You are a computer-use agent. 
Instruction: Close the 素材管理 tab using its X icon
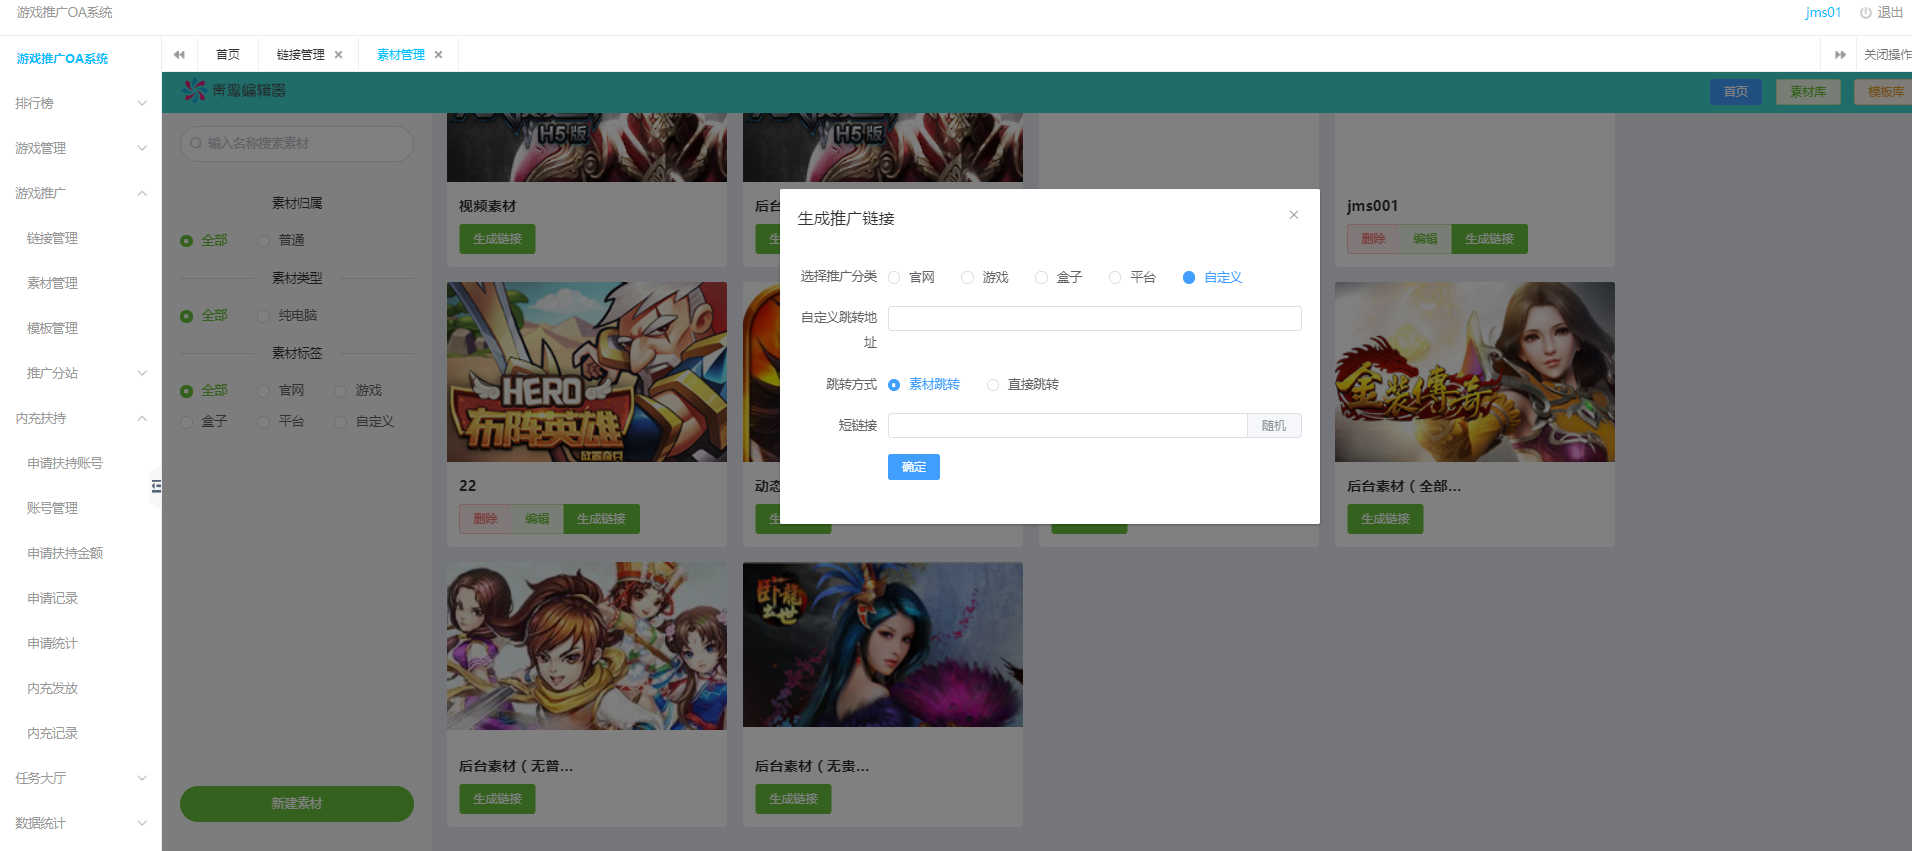coord(438,55)
